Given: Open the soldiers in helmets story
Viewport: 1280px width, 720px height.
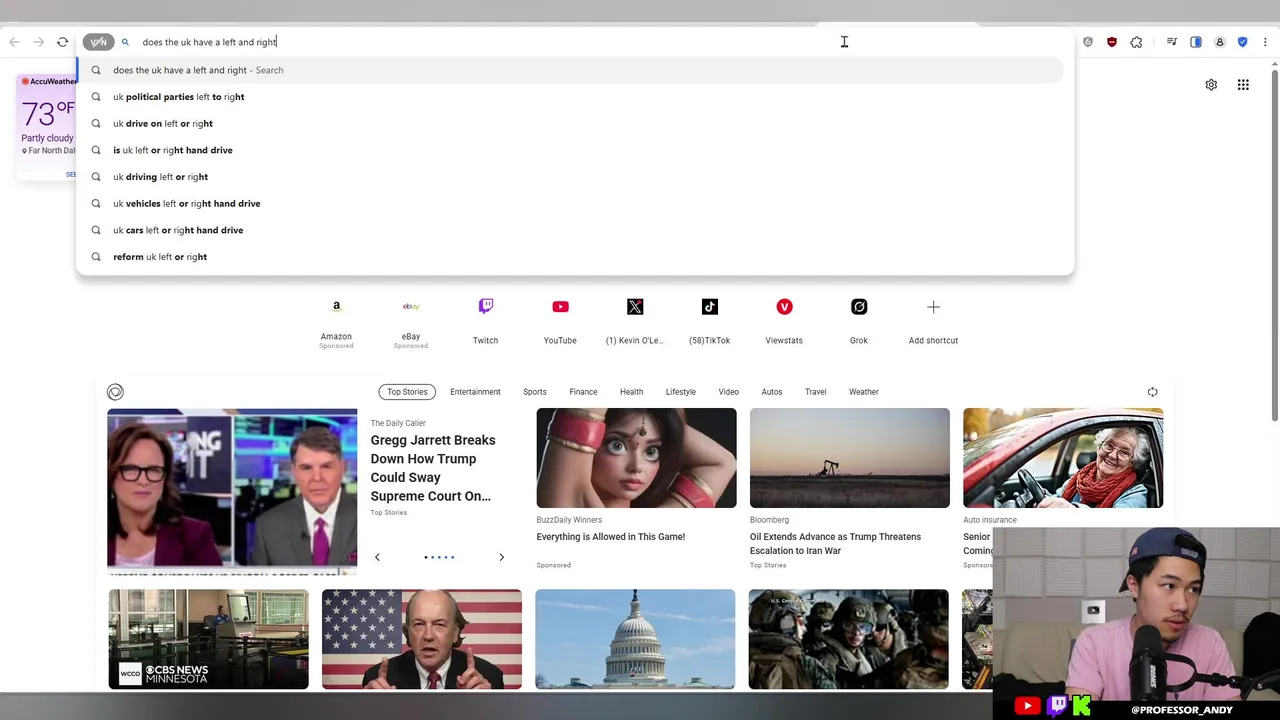Looking at the screenshot, I should pos(848,639).
